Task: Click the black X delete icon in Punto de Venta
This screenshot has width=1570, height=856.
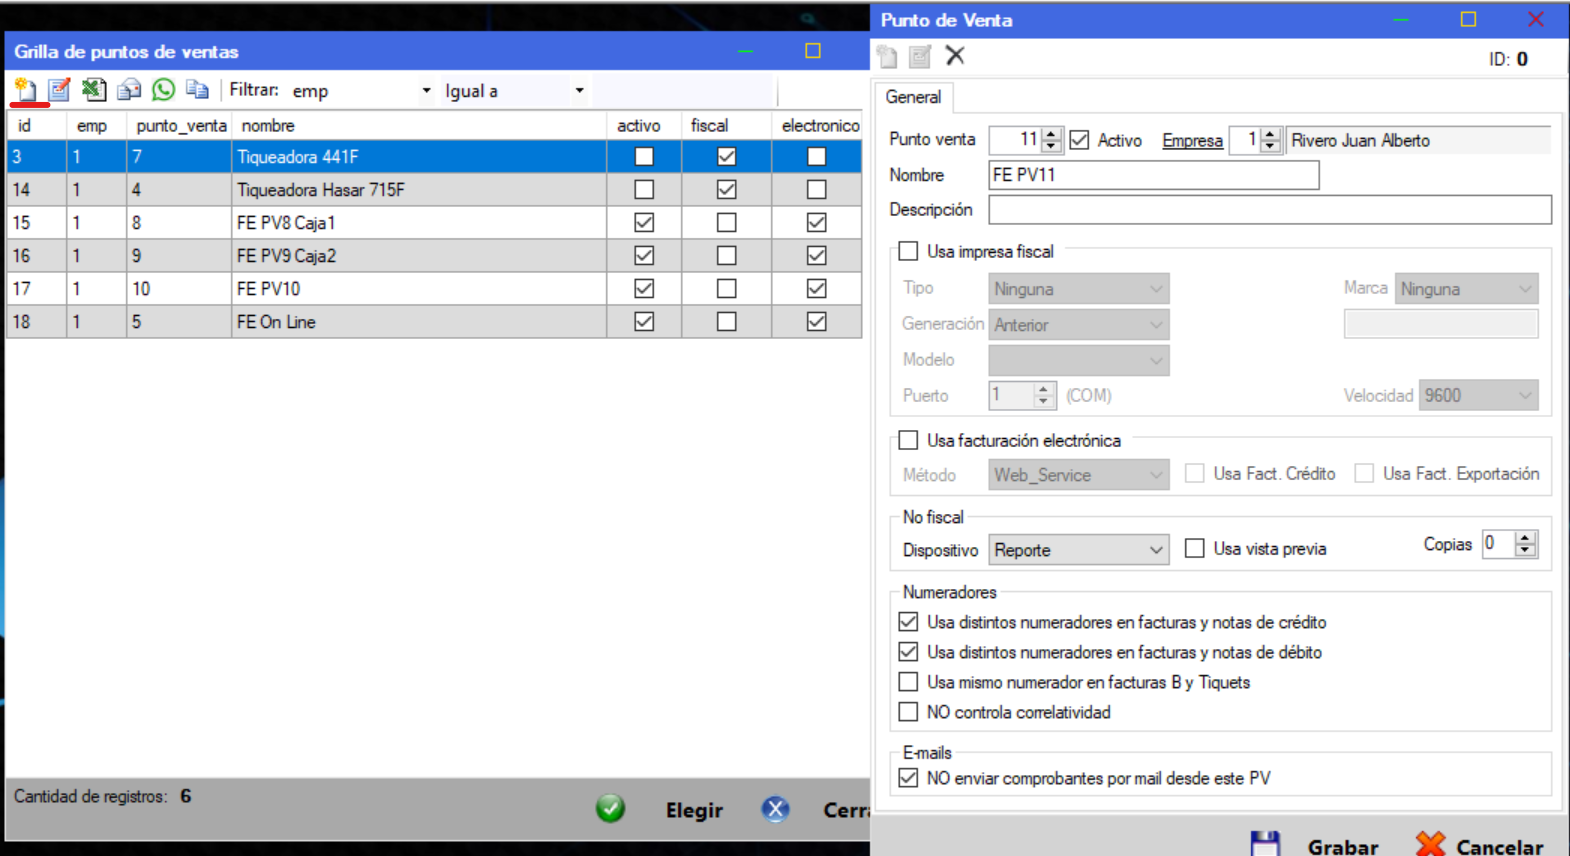Action: coord(955,56)
